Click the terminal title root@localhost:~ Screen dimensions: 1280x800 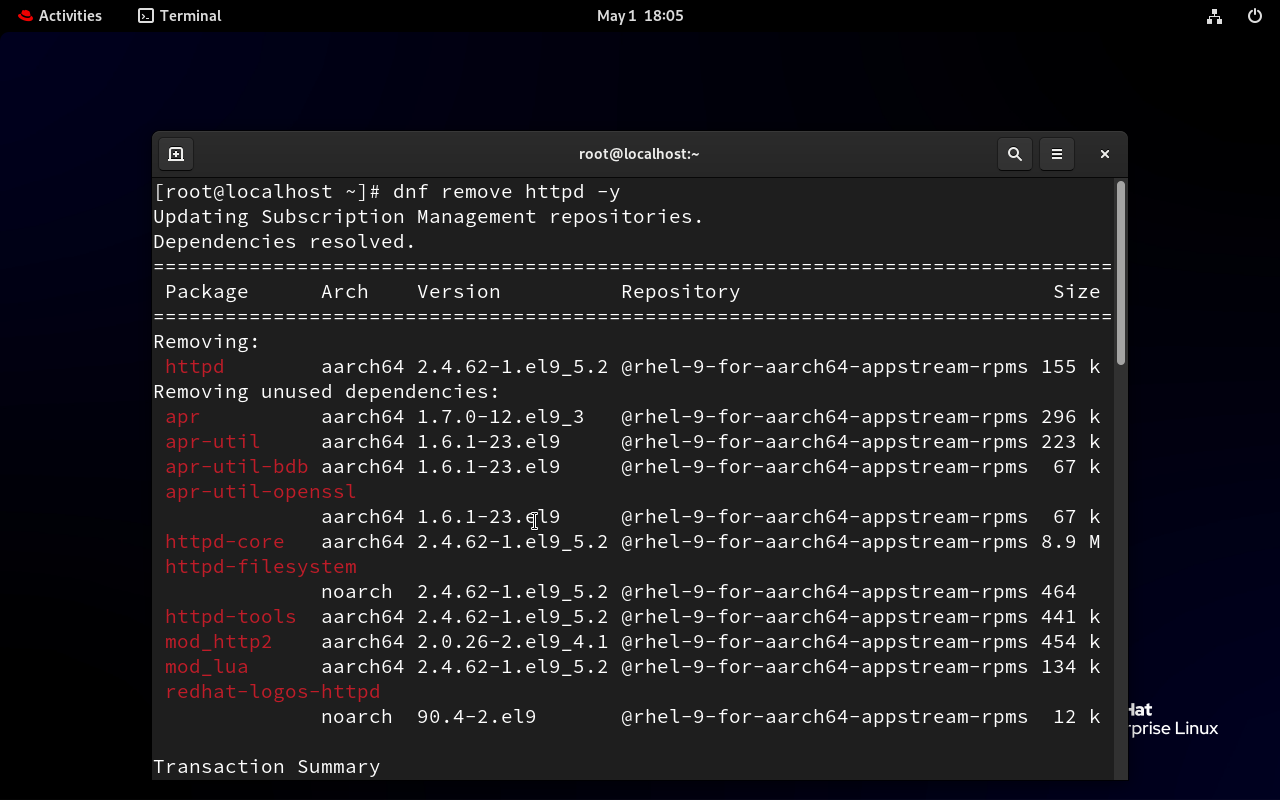pos(639,154)
